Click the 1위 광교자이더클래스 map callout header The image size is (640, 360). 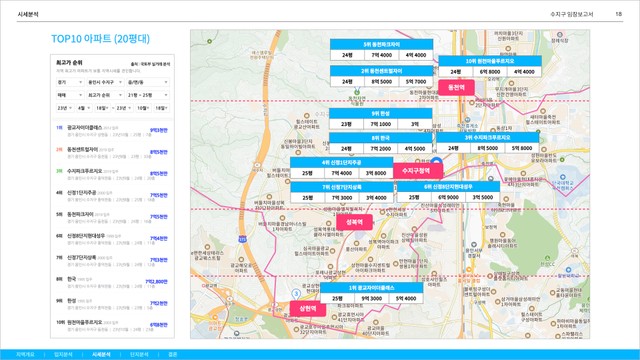371,288
